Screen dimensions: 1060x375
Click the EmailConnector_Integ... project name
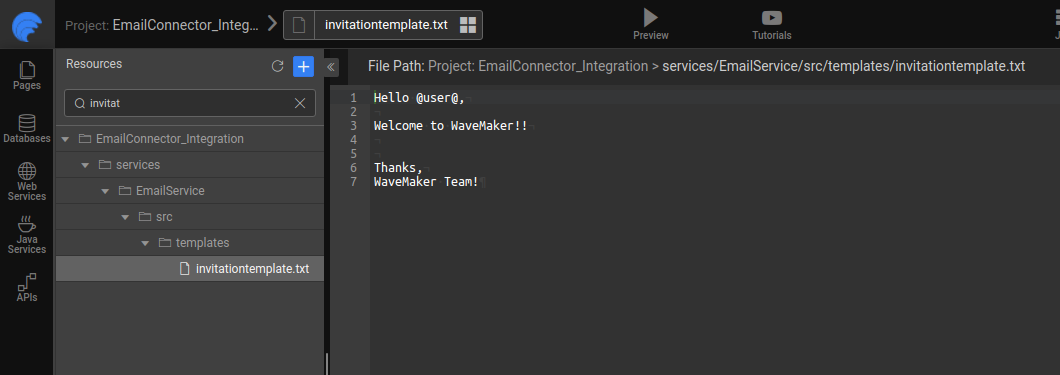tap(185, 25)
